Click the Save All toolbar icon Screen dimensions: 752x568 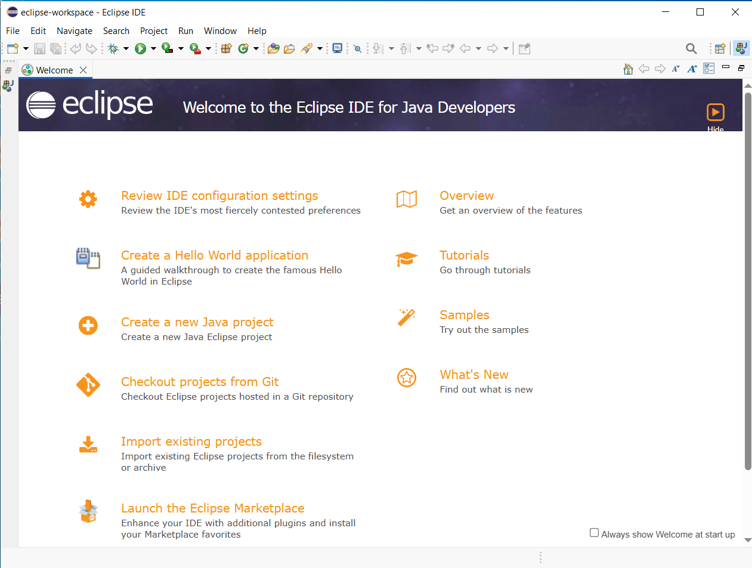tap(56, 48)
